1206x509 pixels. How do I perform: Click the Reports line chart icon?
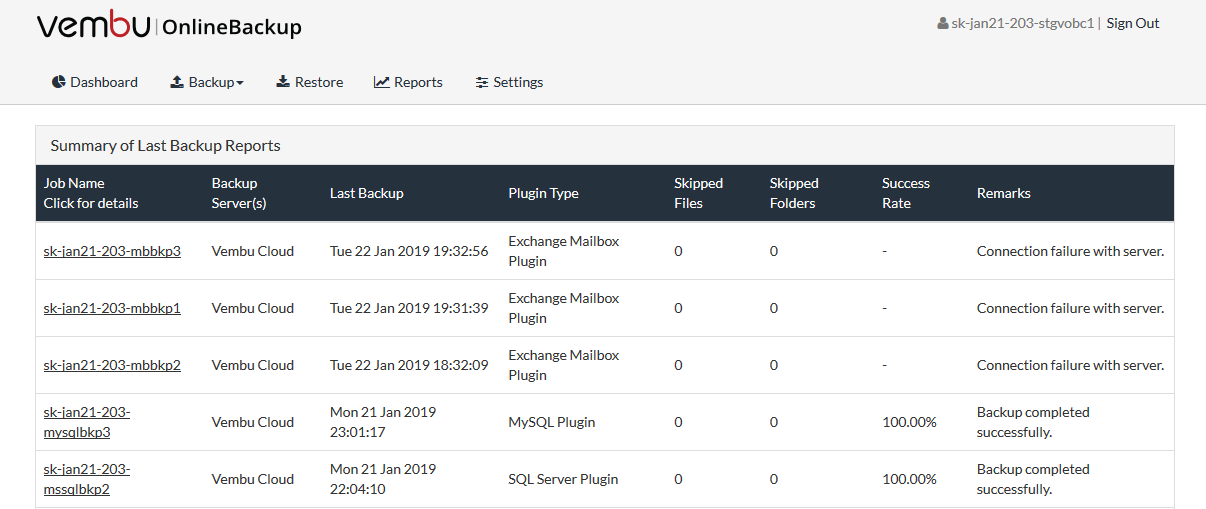click(x=382, y=82)
